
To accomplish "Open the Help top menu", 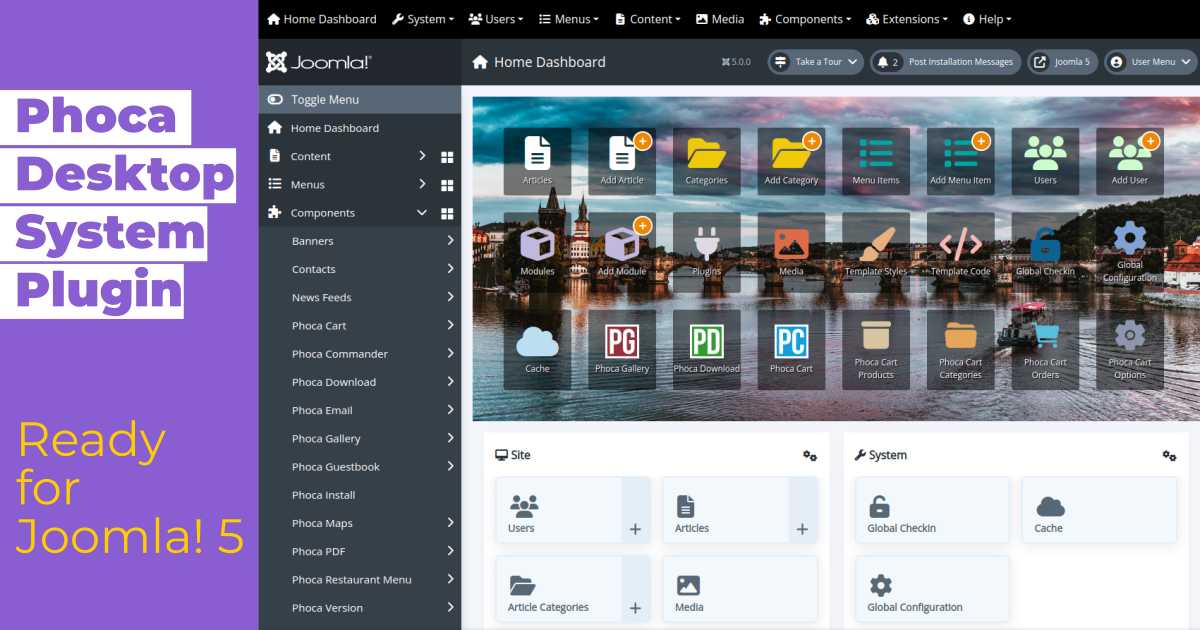I will pyautogui.click(x=987, y=19).
